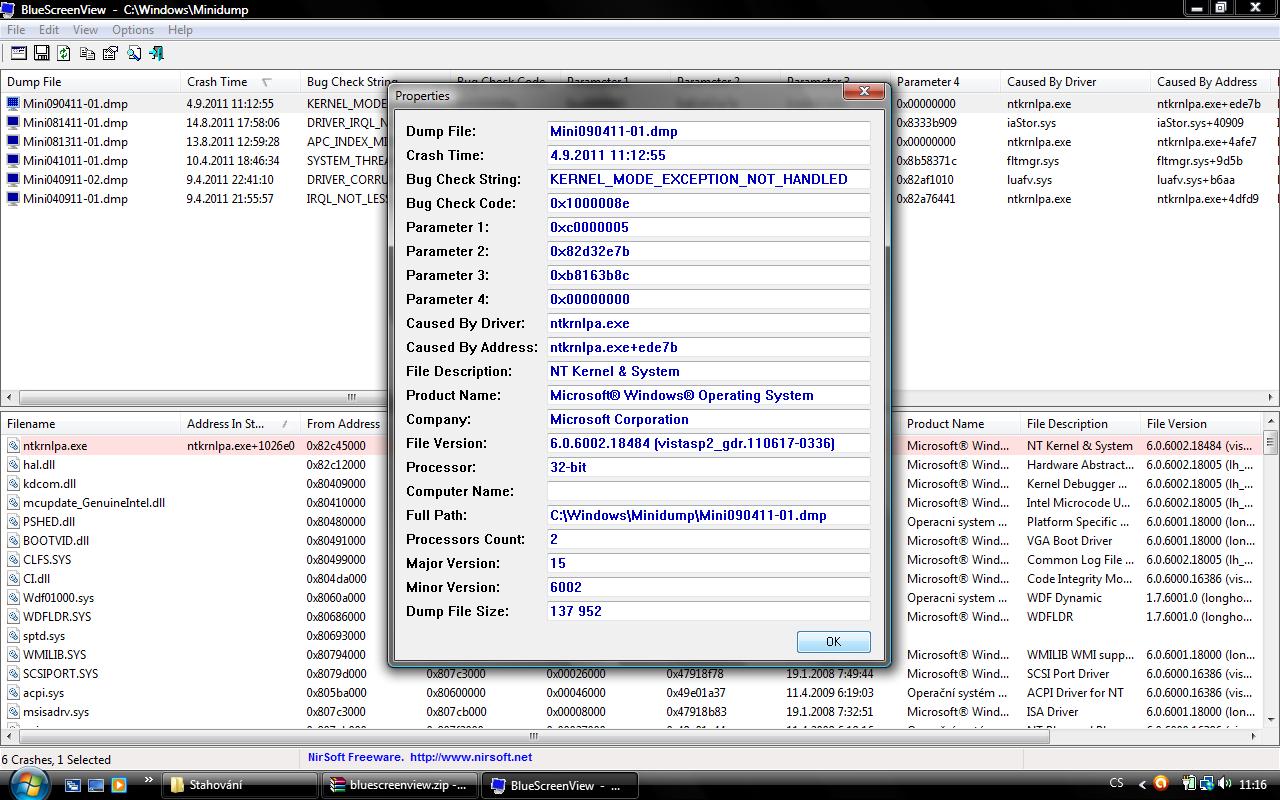Open the Windows Start orb
The width and height of the screenshot is (1280, 800).
28,784
